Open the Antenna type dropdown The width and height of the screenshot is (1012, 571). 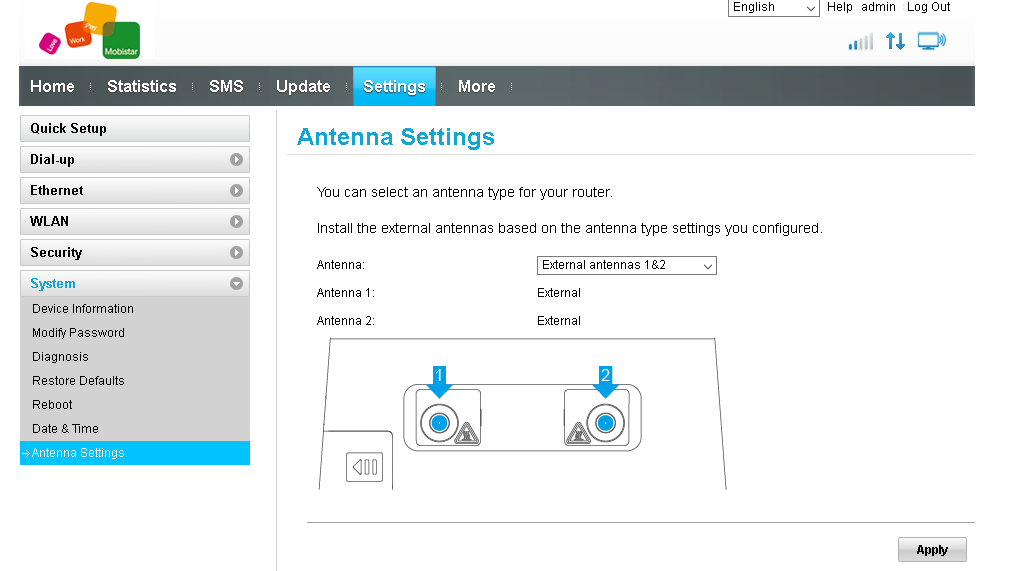click(x=626, y=265)
